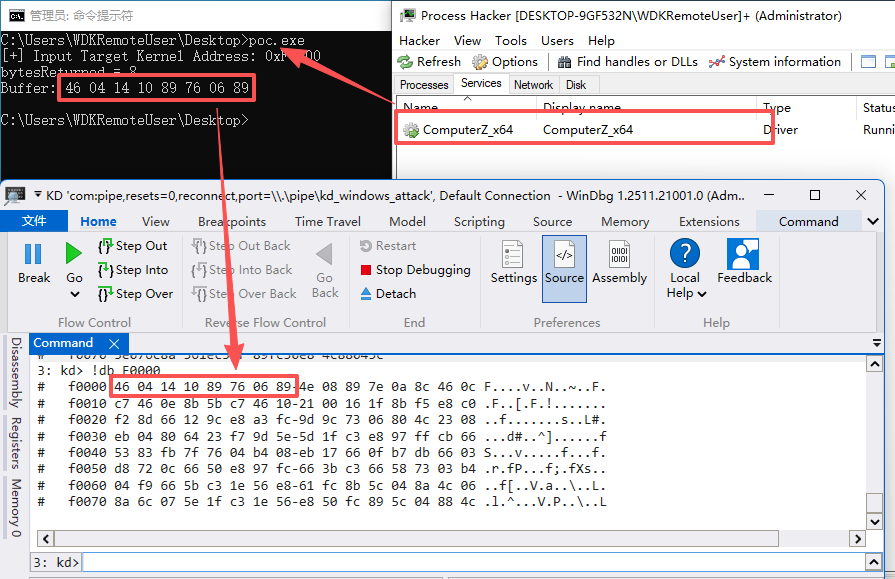Switch to Services tab
Image resolution: width=895 pixels, height=579 pixels.
(481, 83)
